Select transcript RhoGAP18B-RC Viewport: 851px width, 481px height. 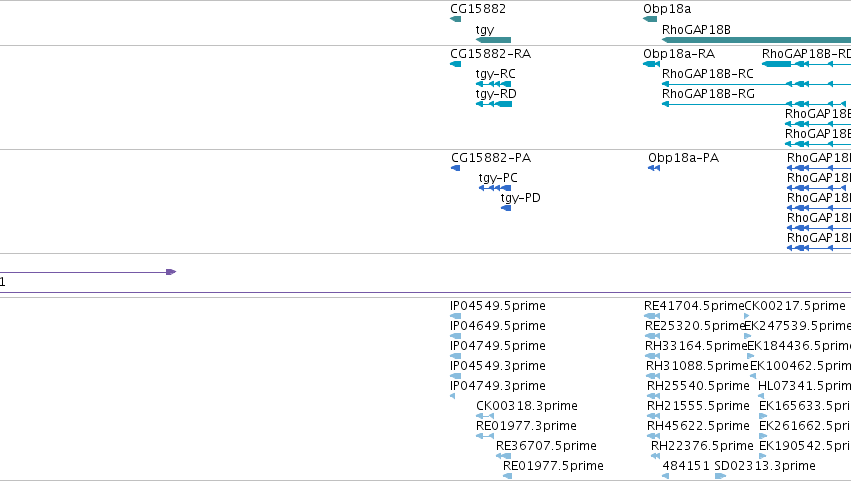click(x=708, y=74)
